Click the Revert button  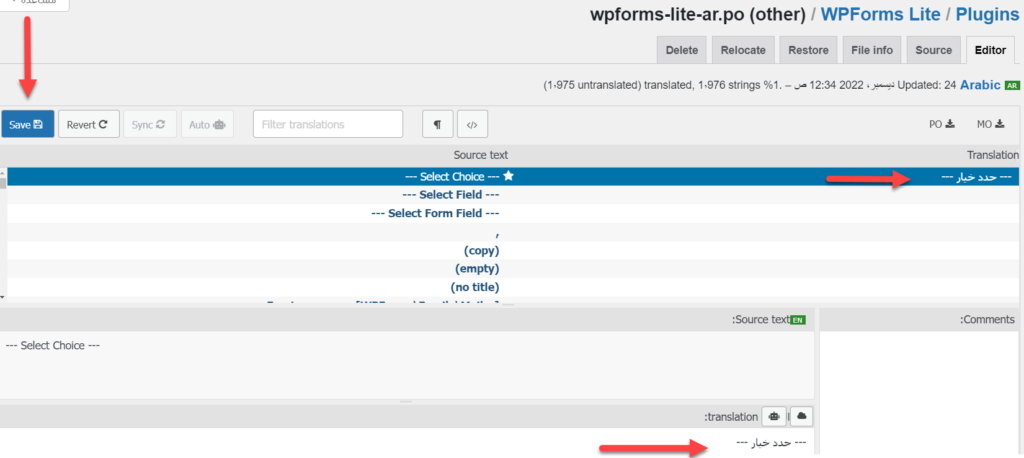coord(89,124)
